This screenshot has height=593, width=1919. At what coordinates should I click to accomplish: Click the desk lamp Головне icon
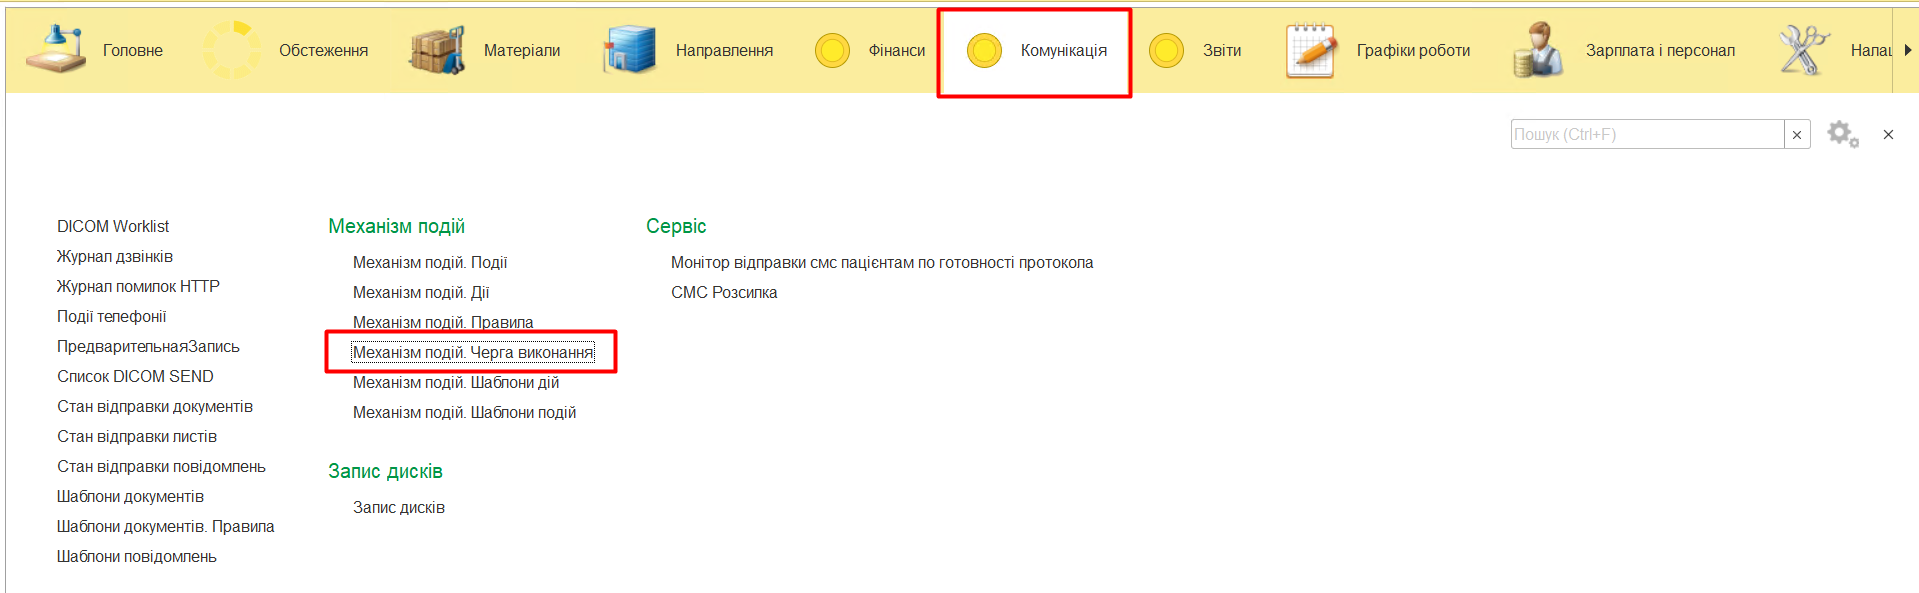pyautogui.click(x=55, y=50)
